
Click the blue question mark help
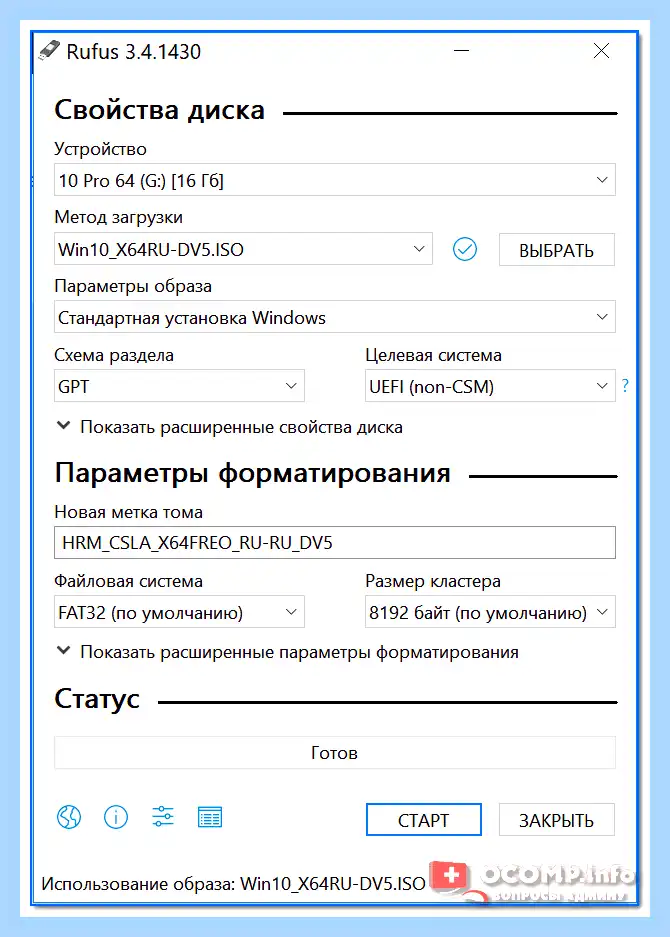point(625,385)
